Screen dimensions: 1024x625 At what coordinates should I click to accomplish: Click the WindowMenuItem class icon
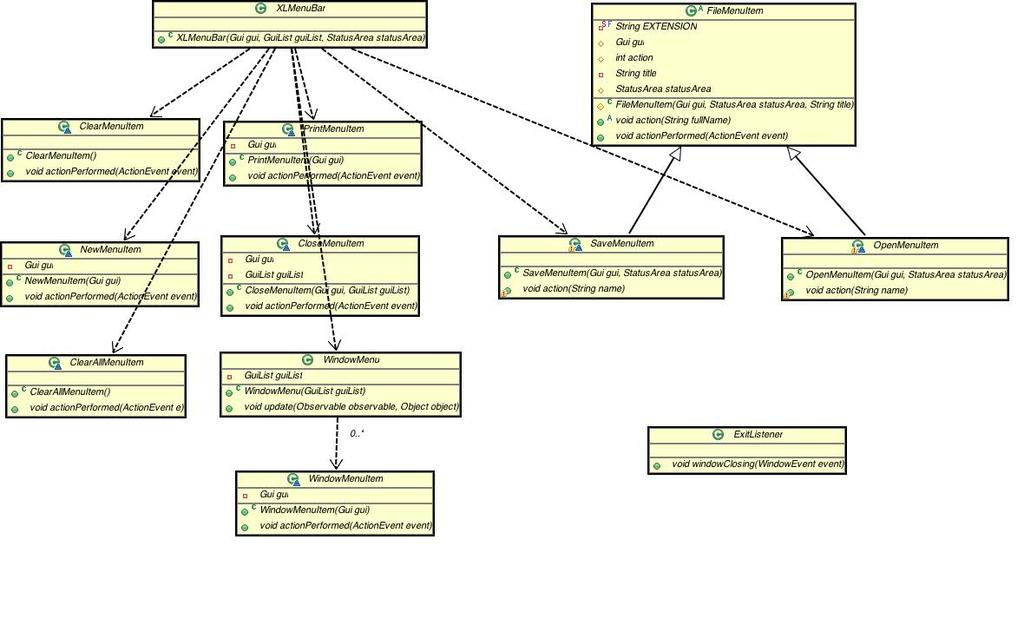pos(293,479)
